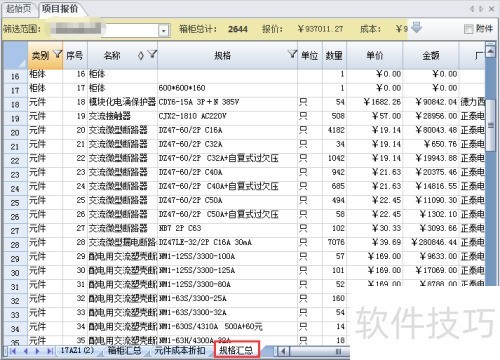Click filter icon on 规格 column header
The image size is (500, 360).
coord(292,54)
